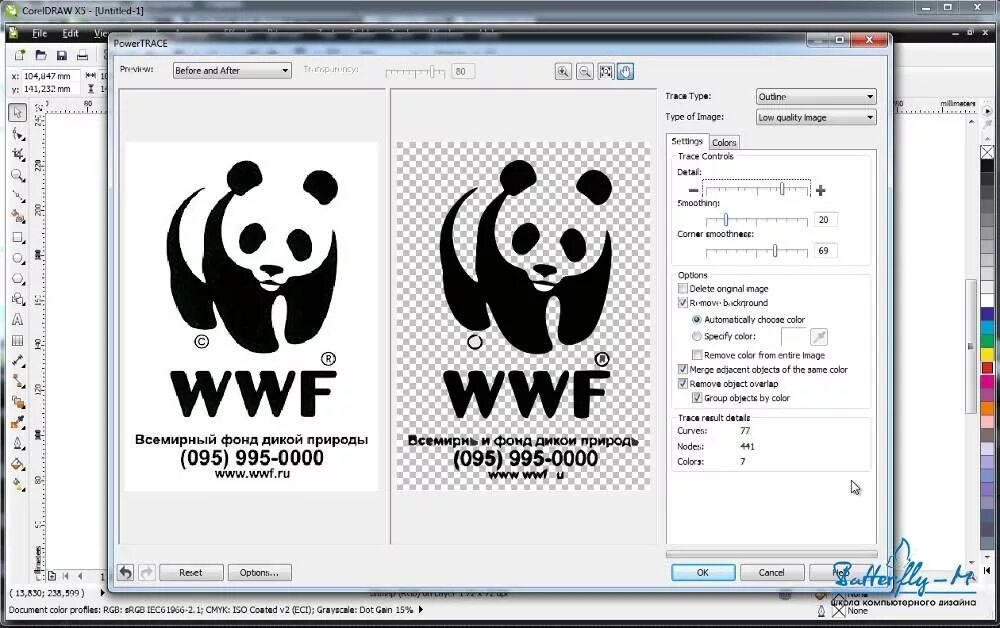
Task: Select the Fill bucket tool
Action: pos(18,464)
